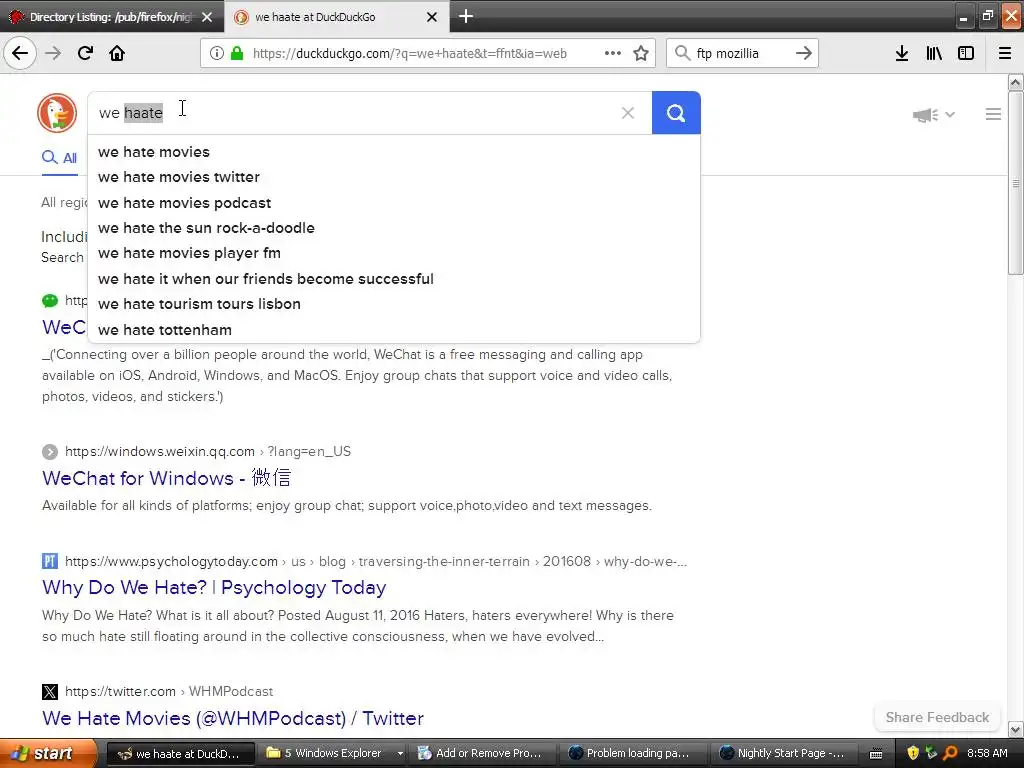Open the DuckDuckGo page side menu
Viewport: 1024px width, 768px height.
tap(993, 114)
